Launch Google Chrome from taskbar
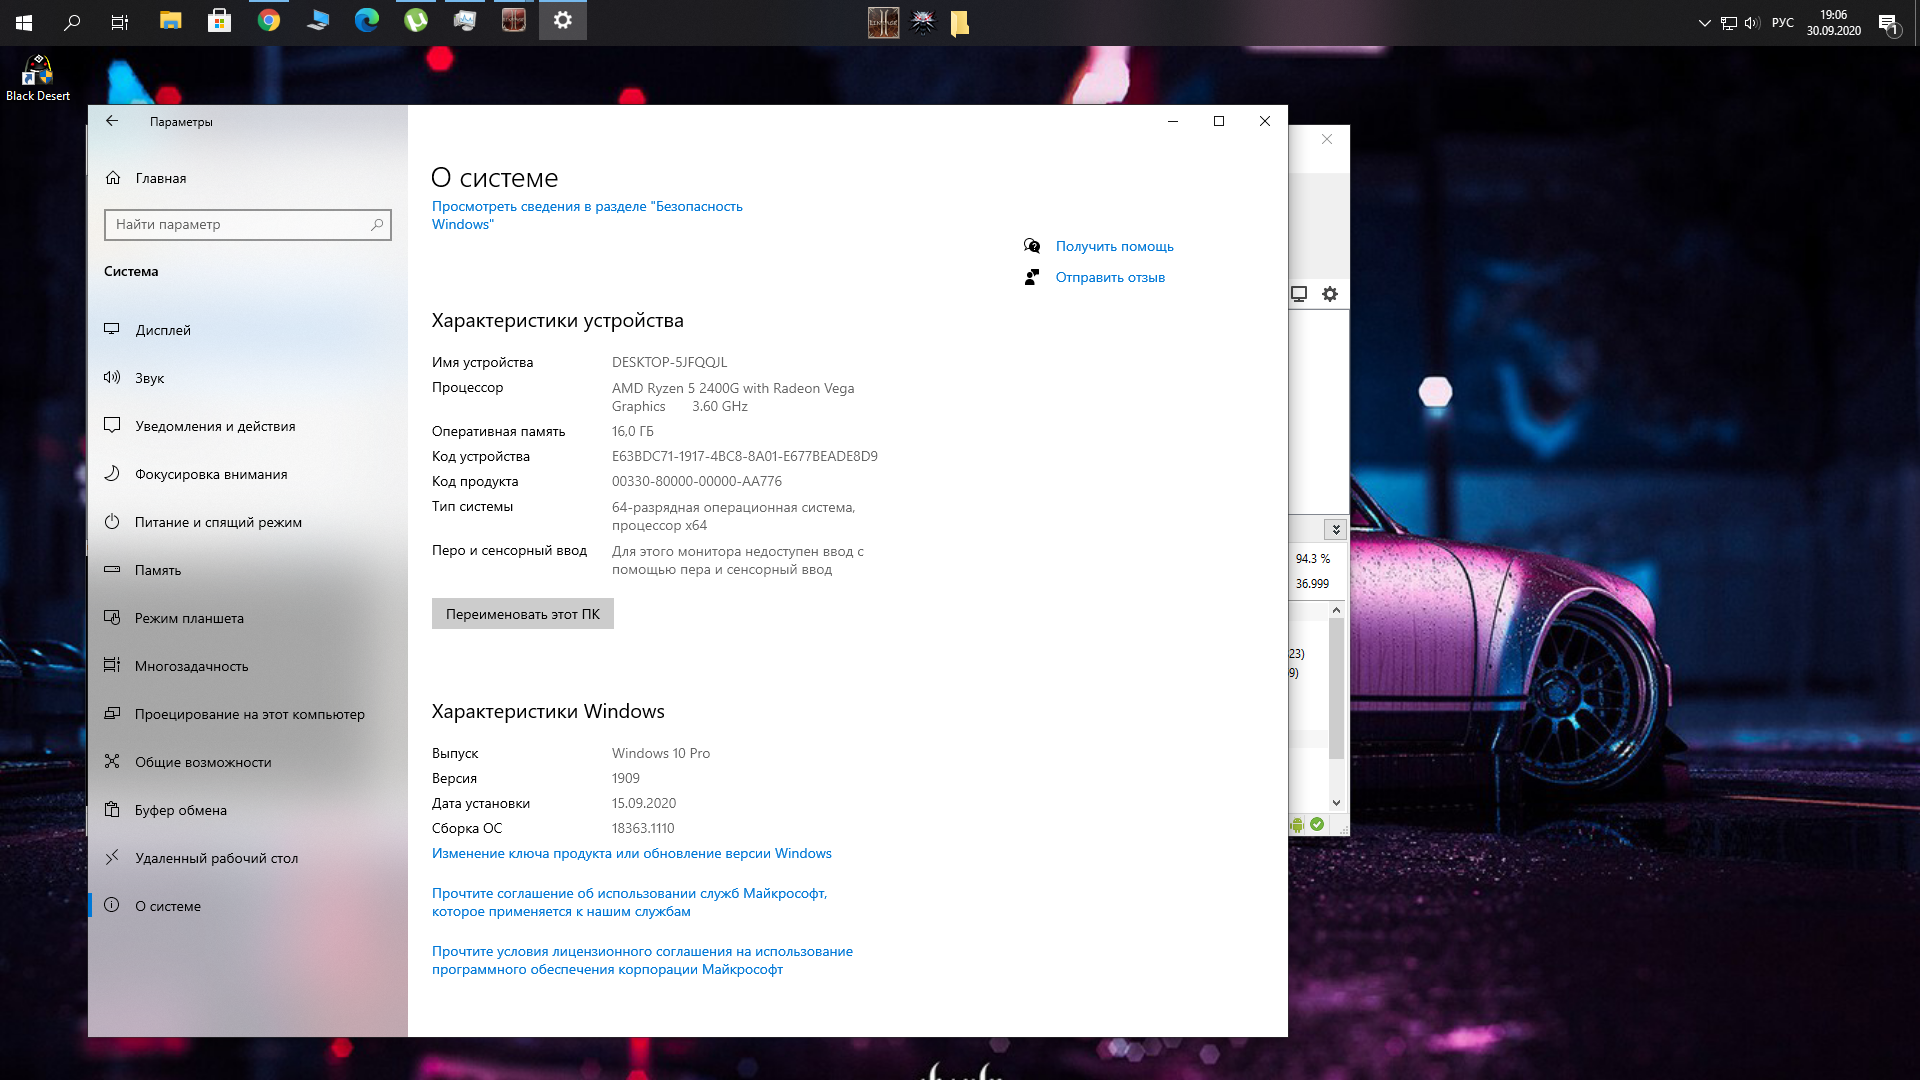 [x=269, y=21]
